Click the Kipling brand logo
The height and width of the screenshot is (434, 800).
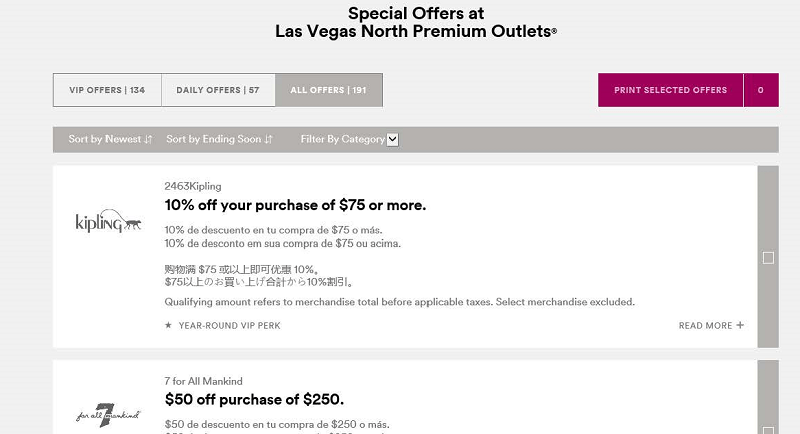click(x=108, y=221)
